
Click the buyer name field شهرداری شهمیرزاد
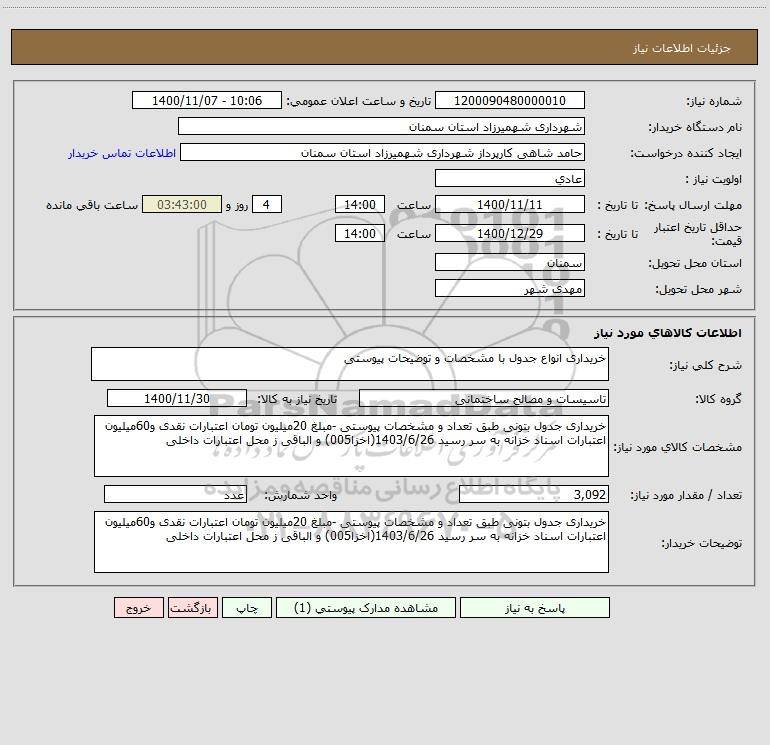pyautogui.click(x=381, y=126)
